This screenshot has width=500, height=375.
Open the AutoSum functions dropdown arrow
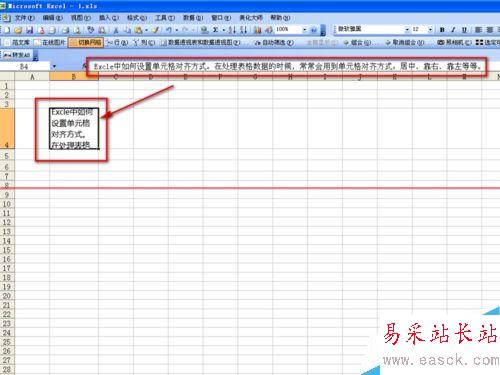click(x=224, y=30)
